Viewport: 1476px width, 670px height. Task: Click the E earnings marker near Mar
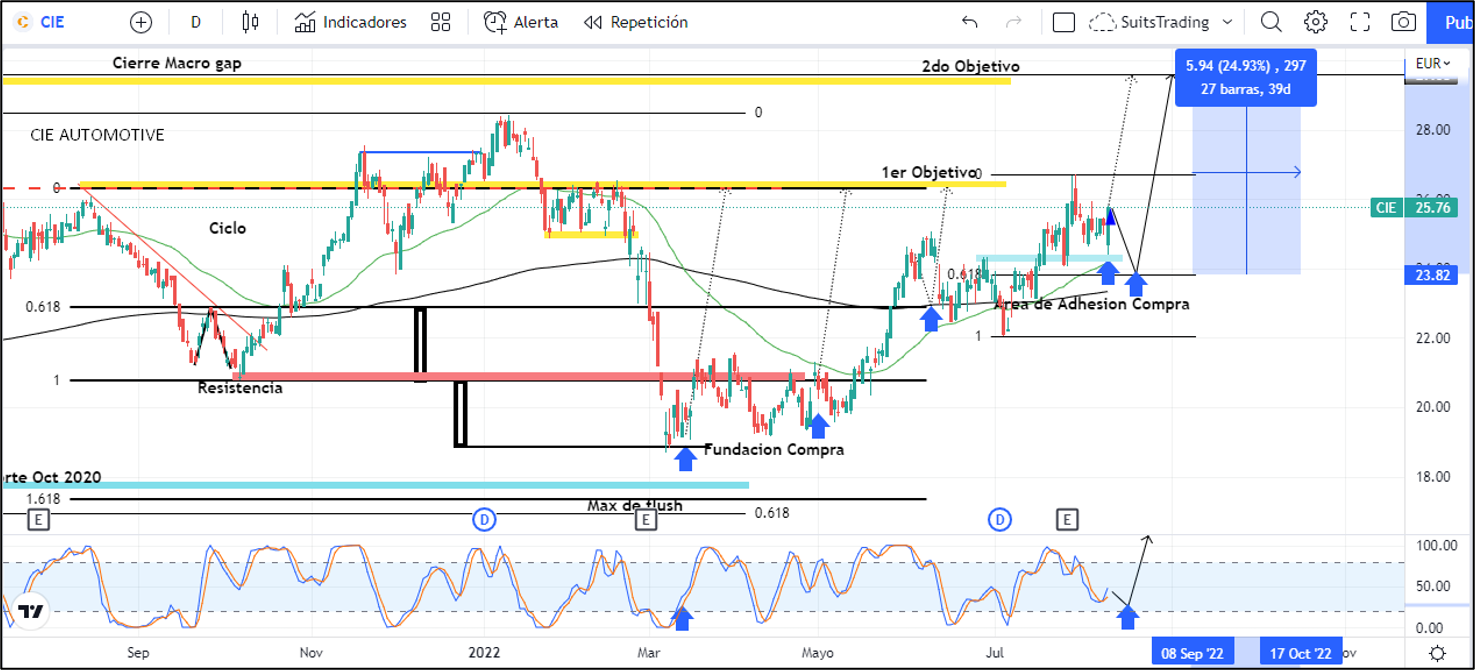(645, 519)
